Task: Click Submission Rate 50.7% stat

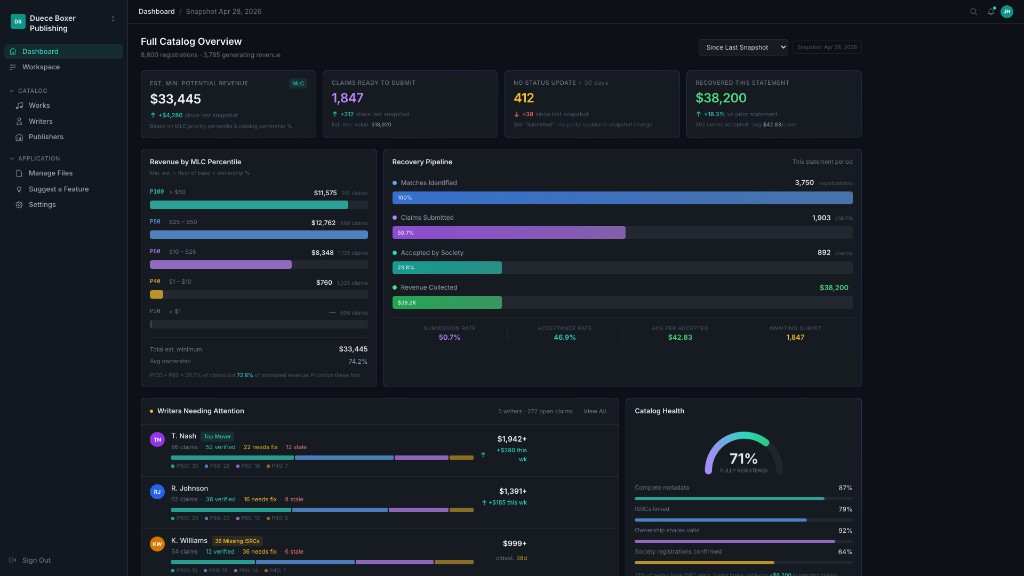Action: 449,334
